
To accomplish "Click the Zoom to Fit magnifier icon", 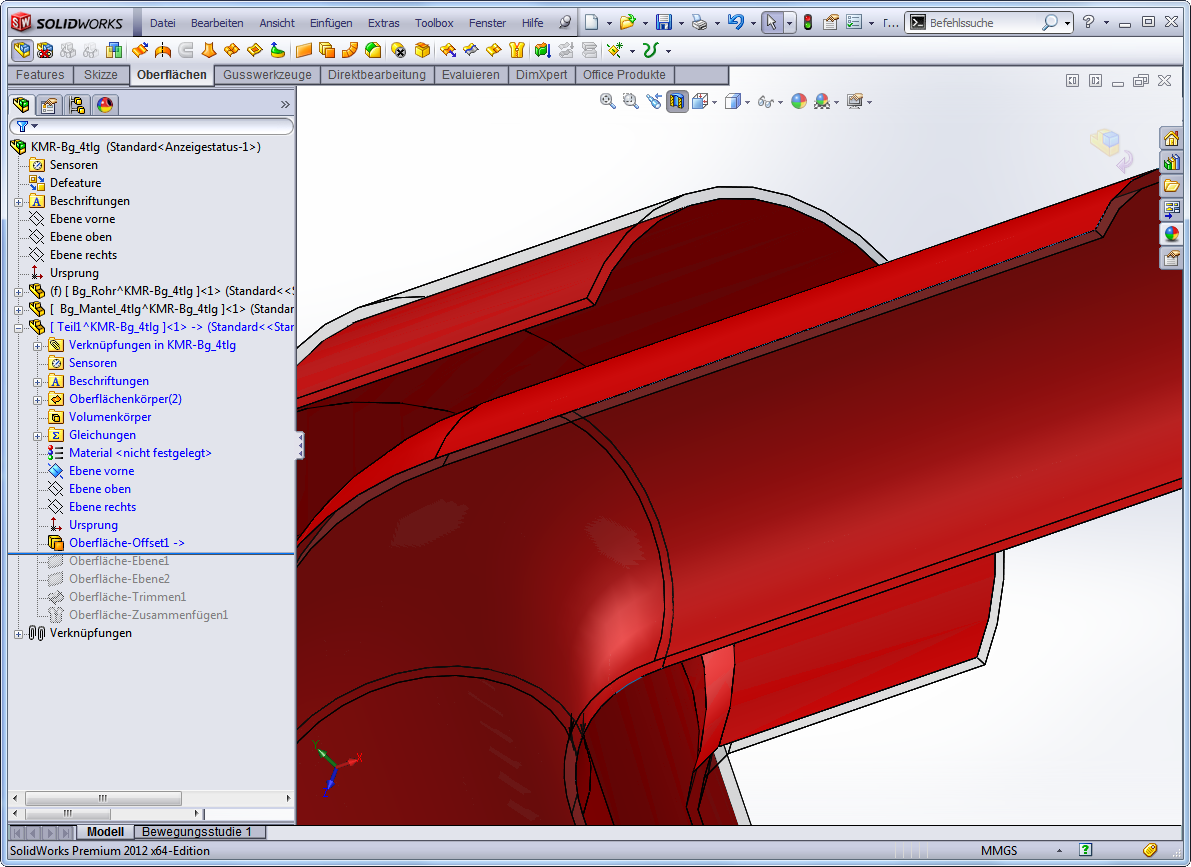I will [607, 101].
